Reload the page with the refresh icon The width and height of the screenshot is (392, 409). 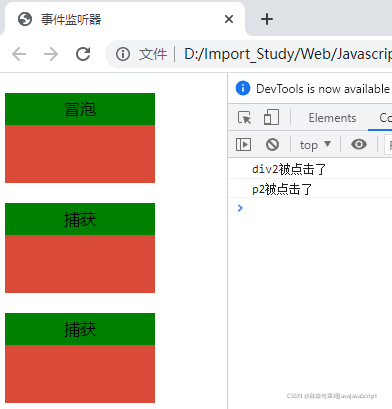83,54
